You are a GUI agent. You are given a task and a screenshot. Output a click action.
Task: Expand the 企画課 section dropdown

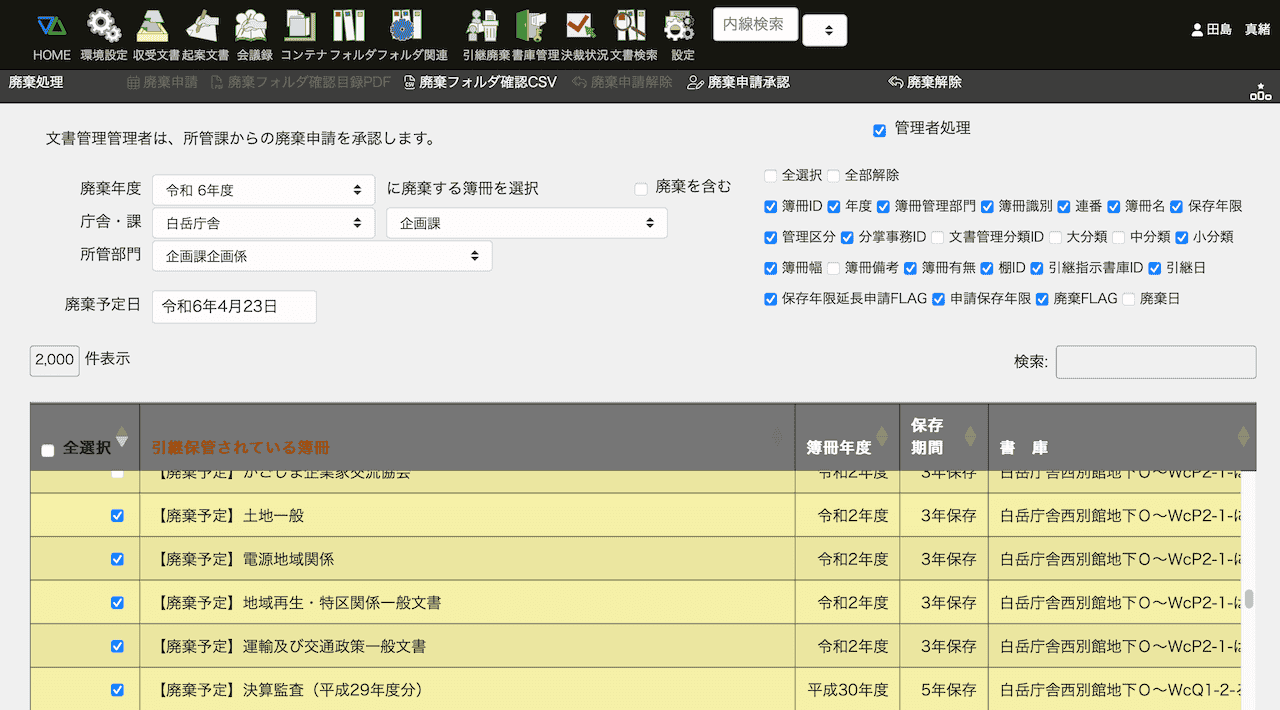[x=526, y=224]
